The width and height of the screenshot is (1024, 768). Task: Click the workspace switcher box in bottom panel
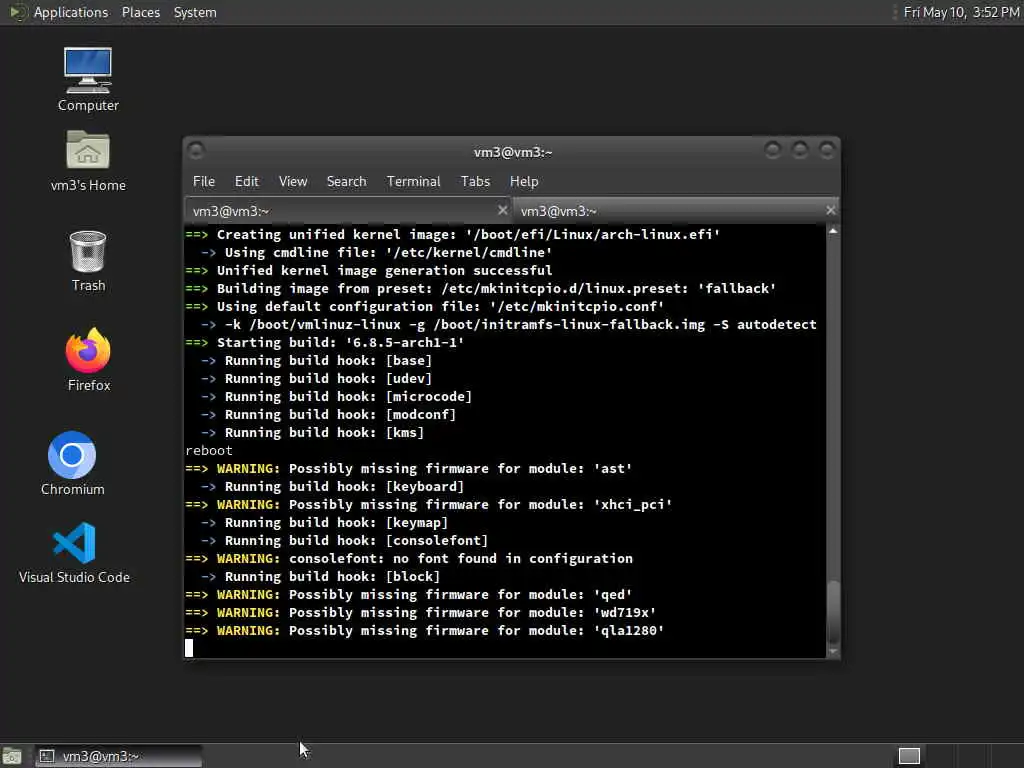pyautogui.click(x=909, y=756)
